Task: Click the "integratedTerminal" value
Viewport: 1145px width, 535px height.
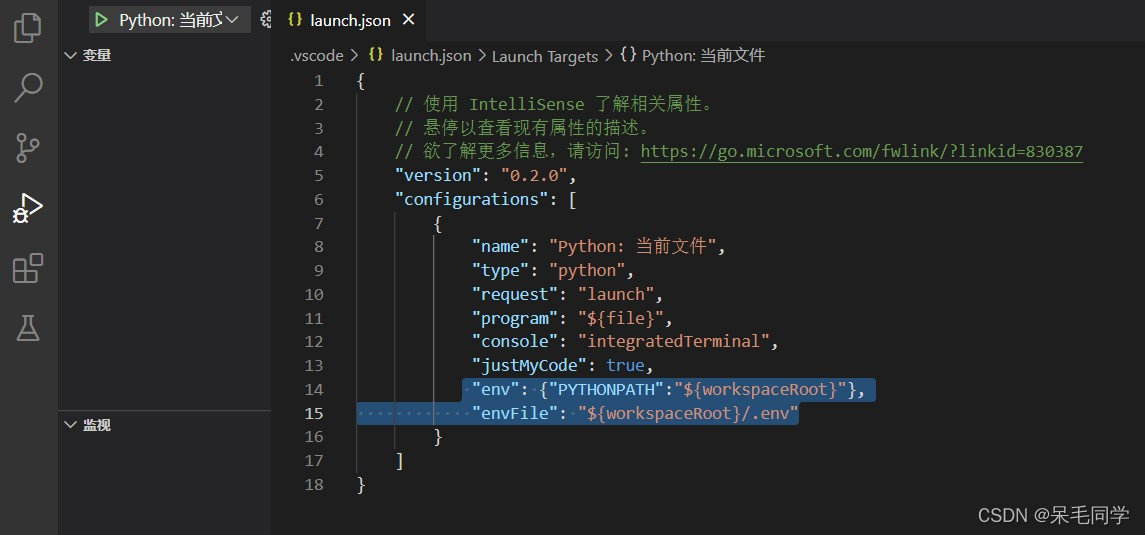Action: click(675, 342)
